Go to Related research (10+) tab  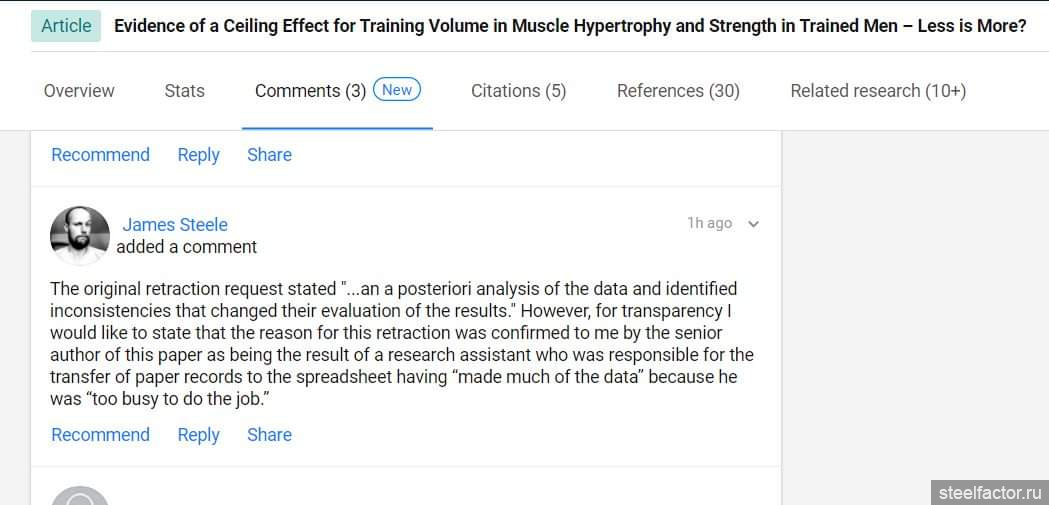878,91
